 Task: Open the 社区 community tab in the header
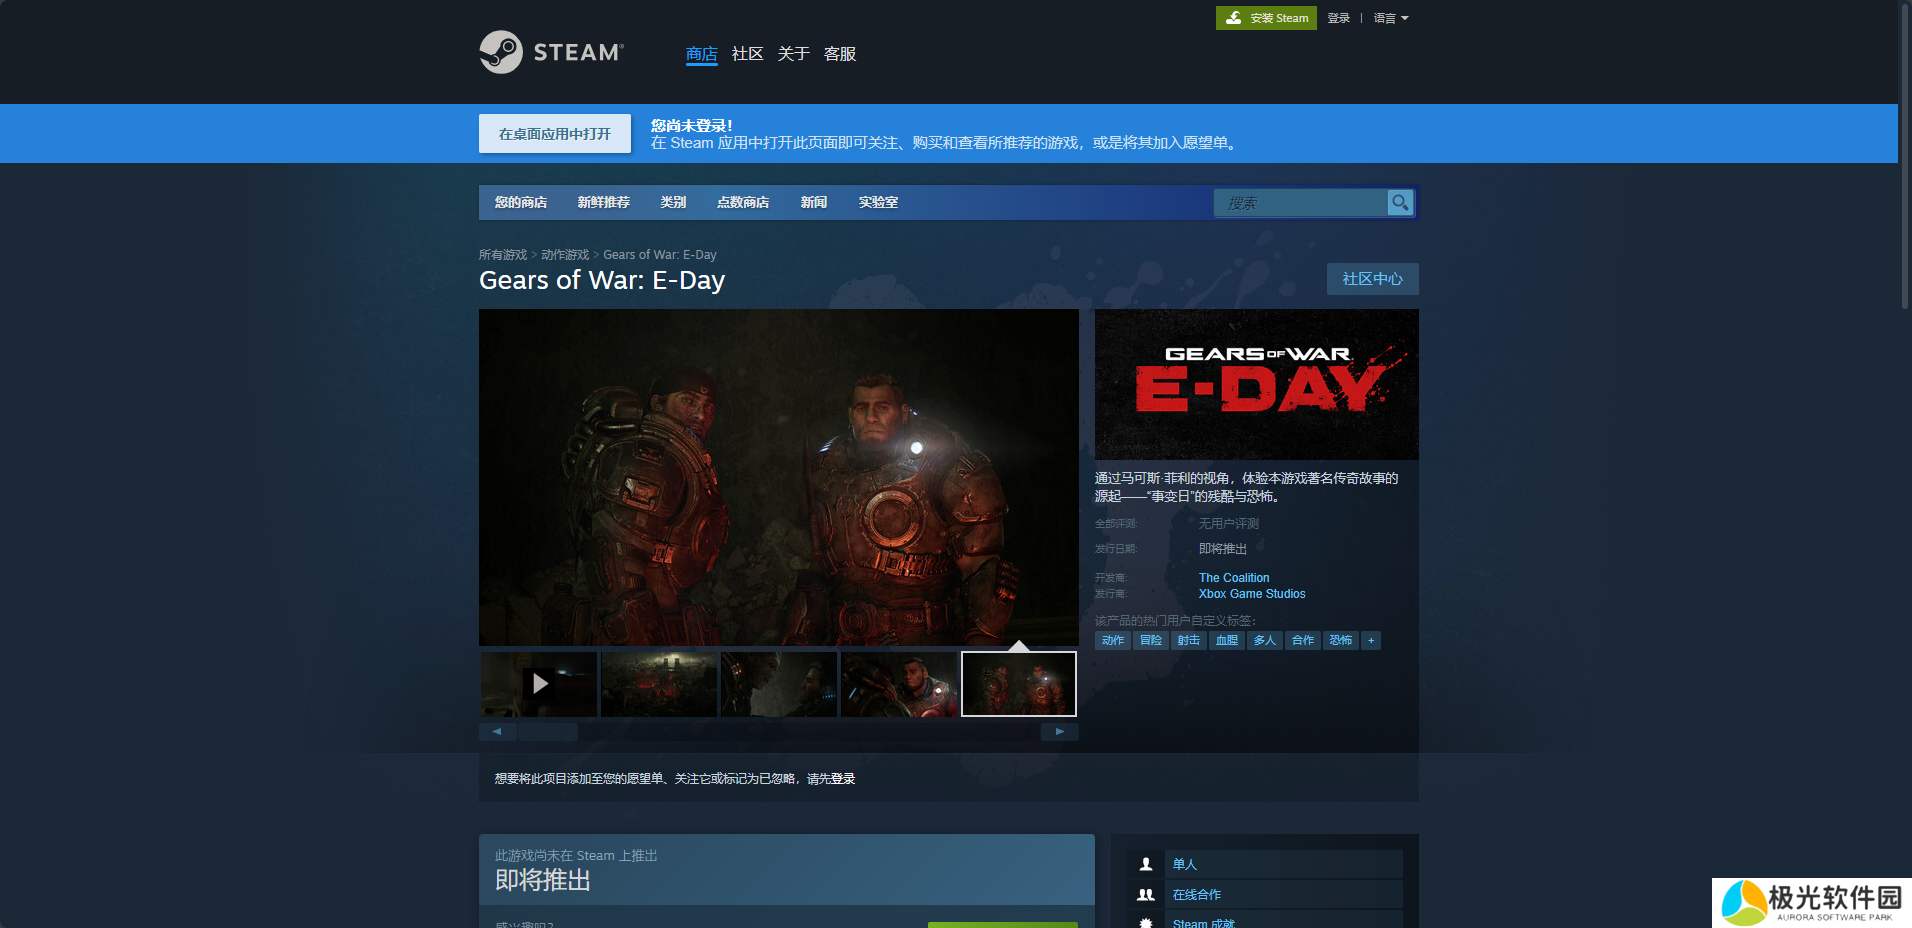click(x=747, y=54)
